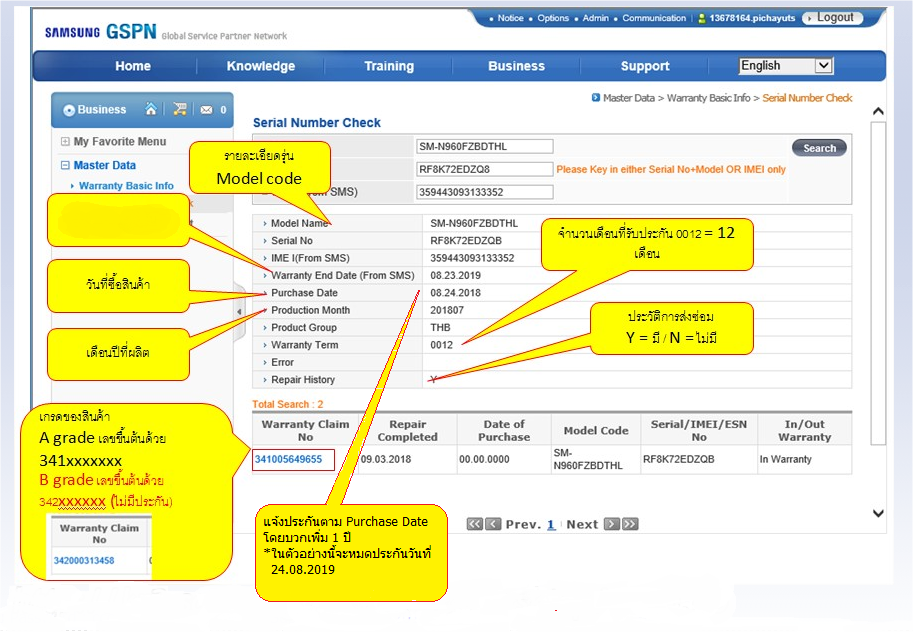Click the Next pagination text

pyautogui.click(x=582, y=524)
